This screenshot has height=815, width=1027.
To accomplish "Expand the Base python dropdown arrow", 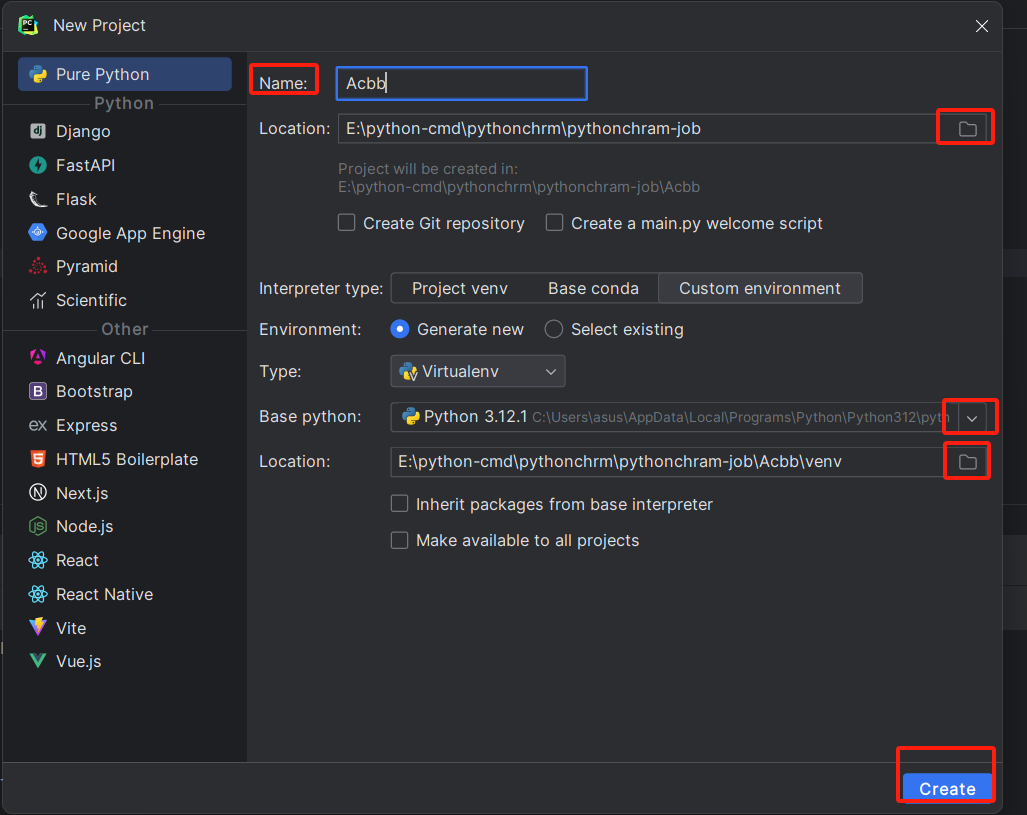I will [972, 417].
